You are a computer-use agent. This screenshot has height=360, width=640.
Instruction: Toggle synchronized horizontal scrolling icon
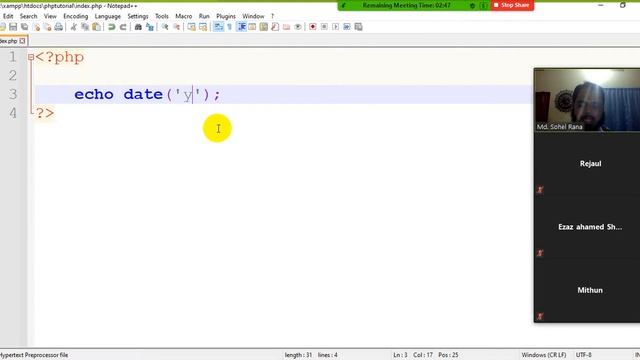(x=203, y=27)
